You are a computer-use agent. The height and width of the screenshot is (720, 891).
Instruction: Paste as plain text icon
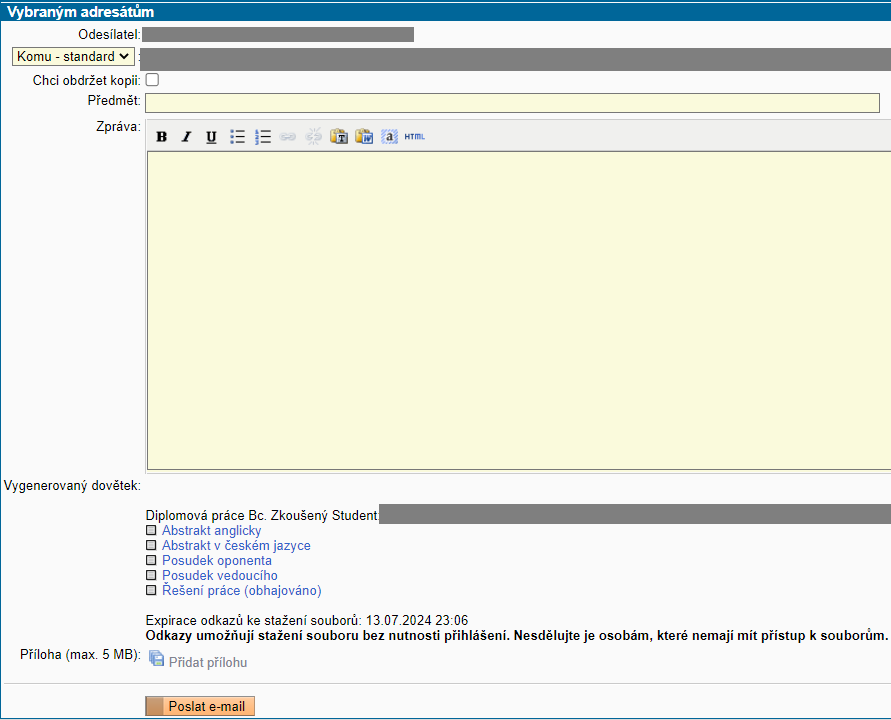point(339,137)
